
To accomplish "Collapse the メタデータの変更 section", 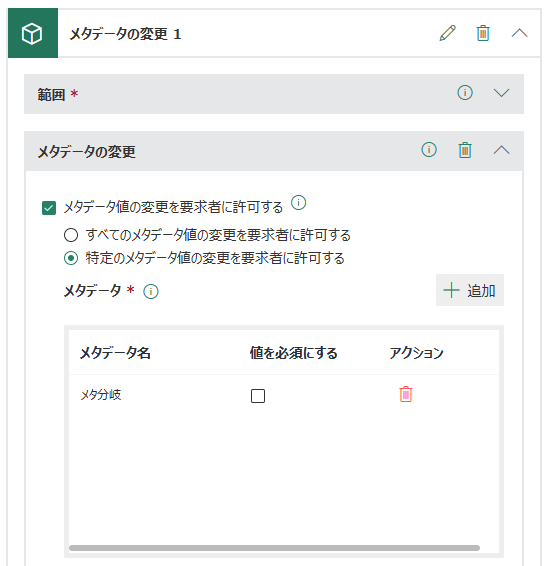I will 501,150.
